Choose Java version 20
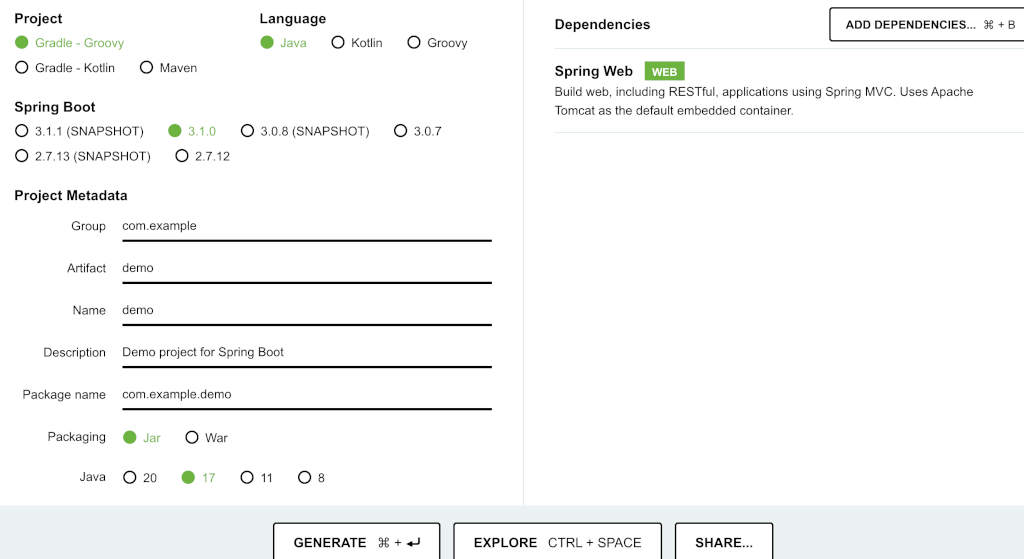 point(140,477)
